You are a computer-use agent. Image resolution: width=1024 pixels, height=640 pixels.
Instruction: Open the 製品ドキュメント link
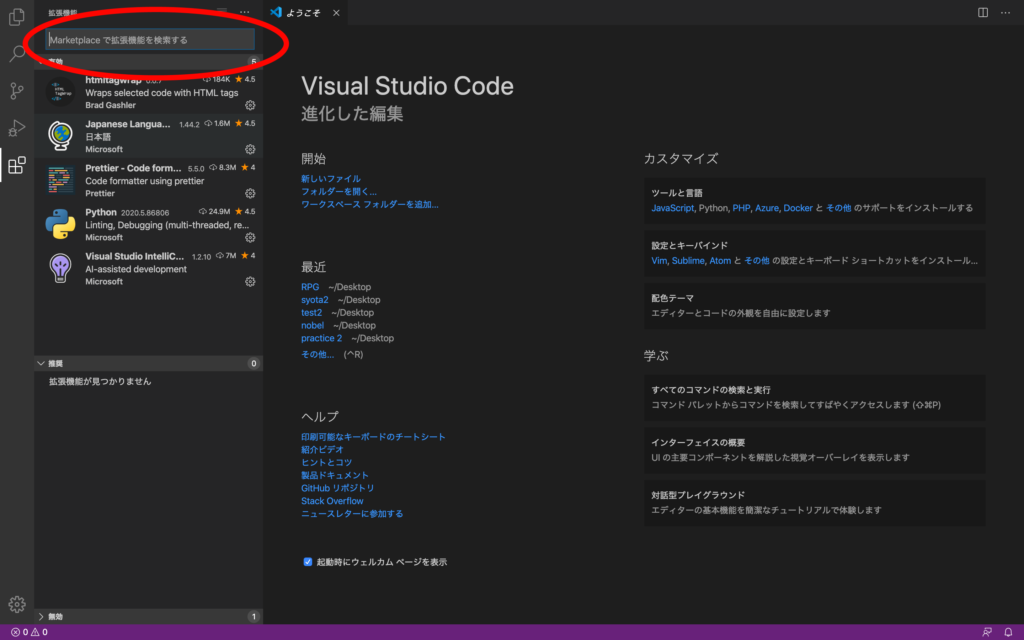click(x=335, y=475)
